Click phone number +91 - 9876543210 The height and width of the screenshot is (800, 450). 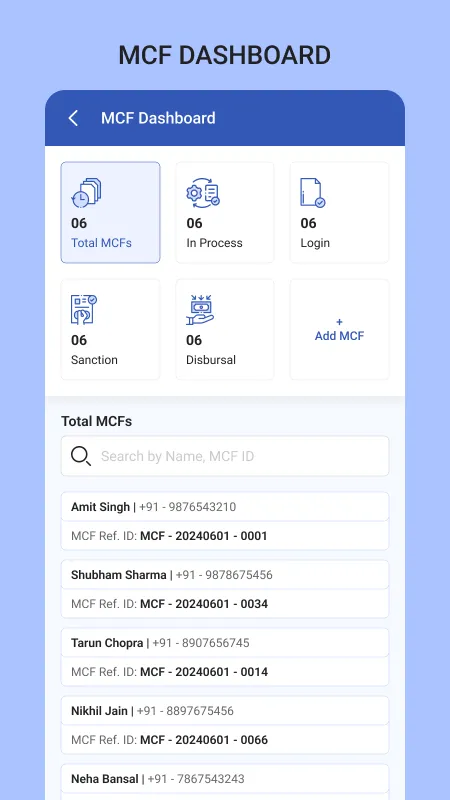click(187, 507)
